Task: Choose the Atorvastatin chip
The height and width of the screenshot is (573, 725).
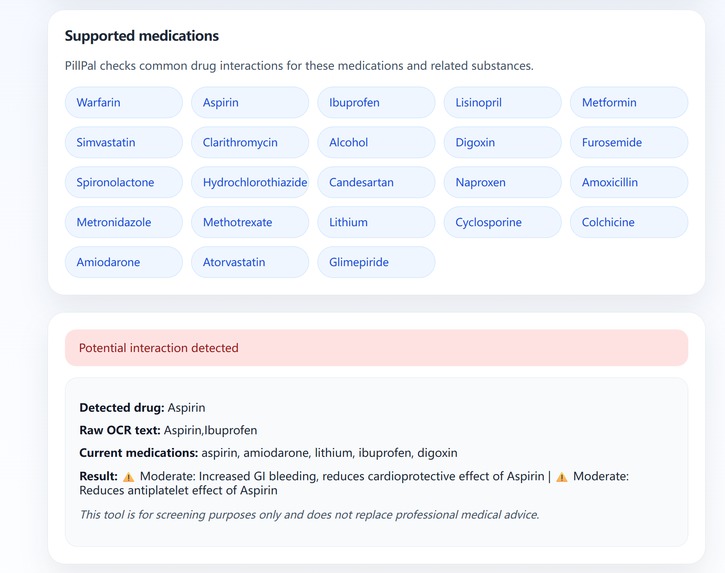Action: 250,262
